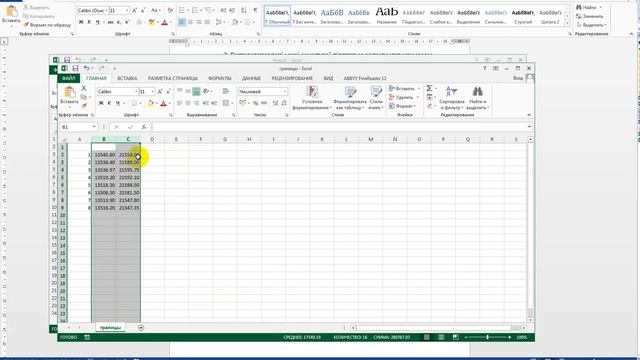Image resolution: width=640 pixels, height=360 pixels.
Task: Click inside the Excel formula bar input
Action: (339, 127)
